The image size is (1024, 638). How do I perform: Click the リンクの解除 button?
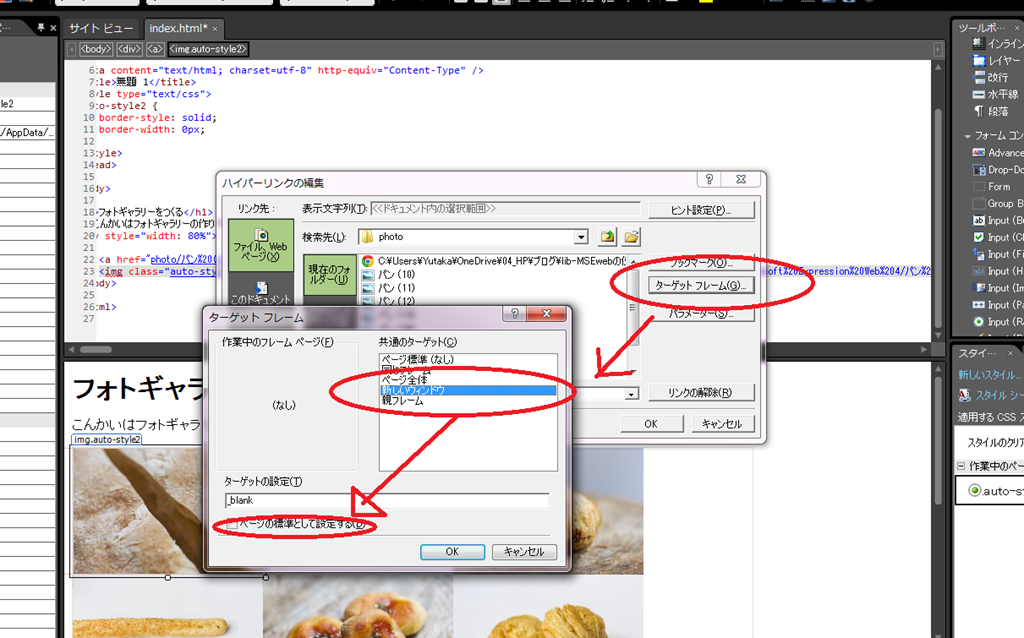coord(701,392)
